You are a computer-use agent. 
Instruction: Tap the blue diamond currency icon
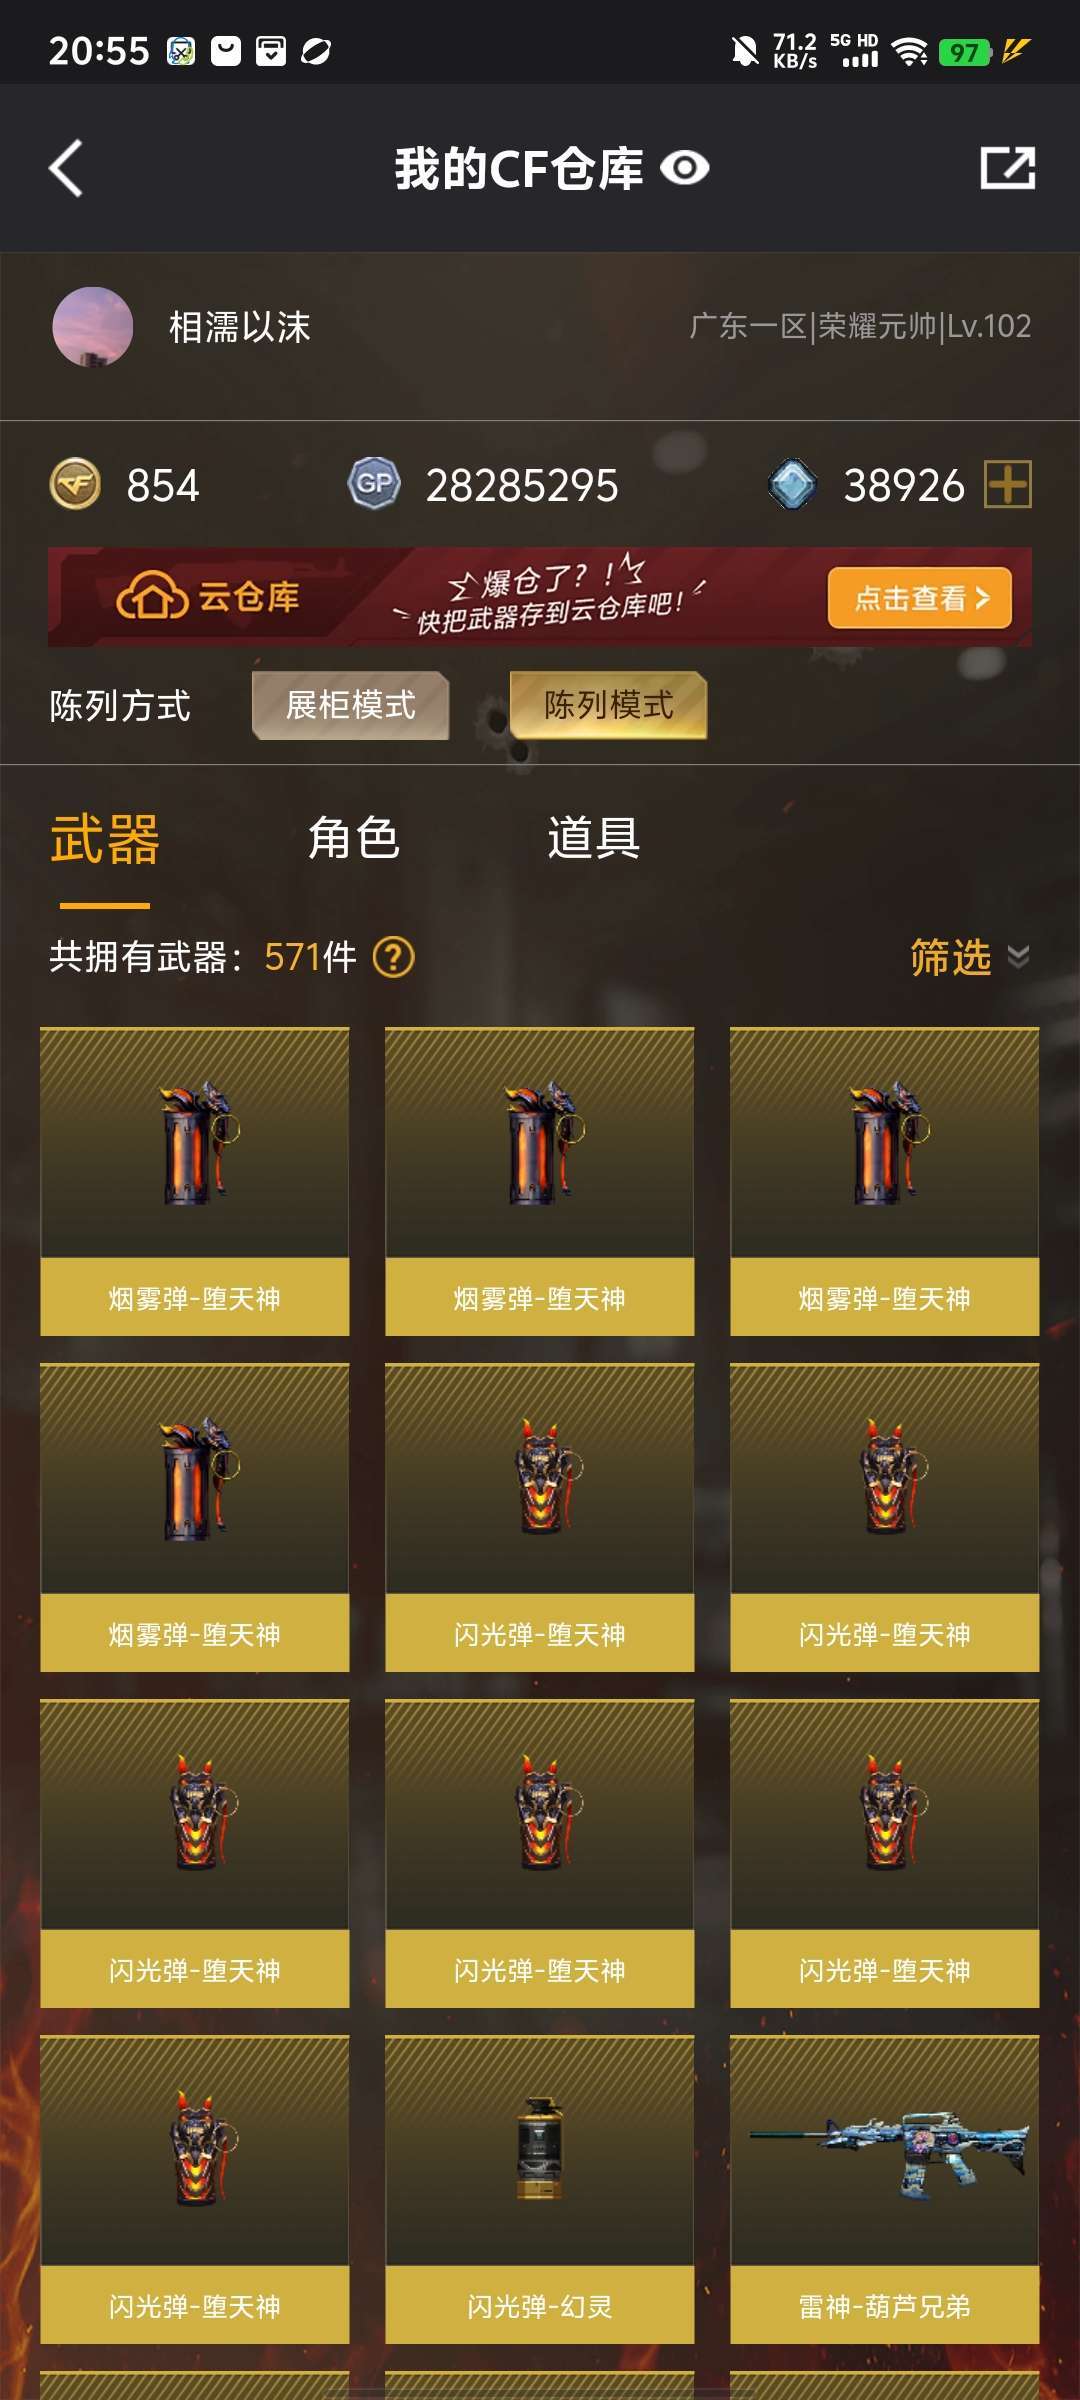click(x=793, y=485)
